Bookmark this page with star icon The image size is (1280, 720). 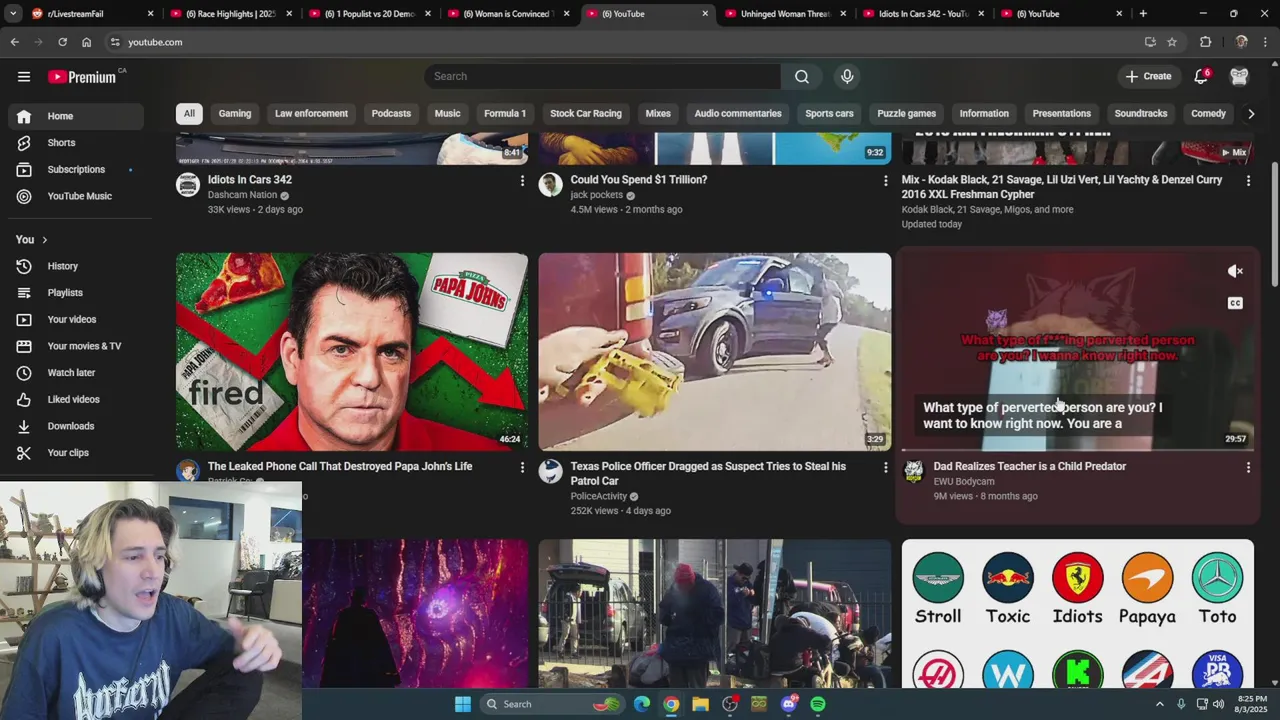pyautogui.click(x=1172, y=42)
